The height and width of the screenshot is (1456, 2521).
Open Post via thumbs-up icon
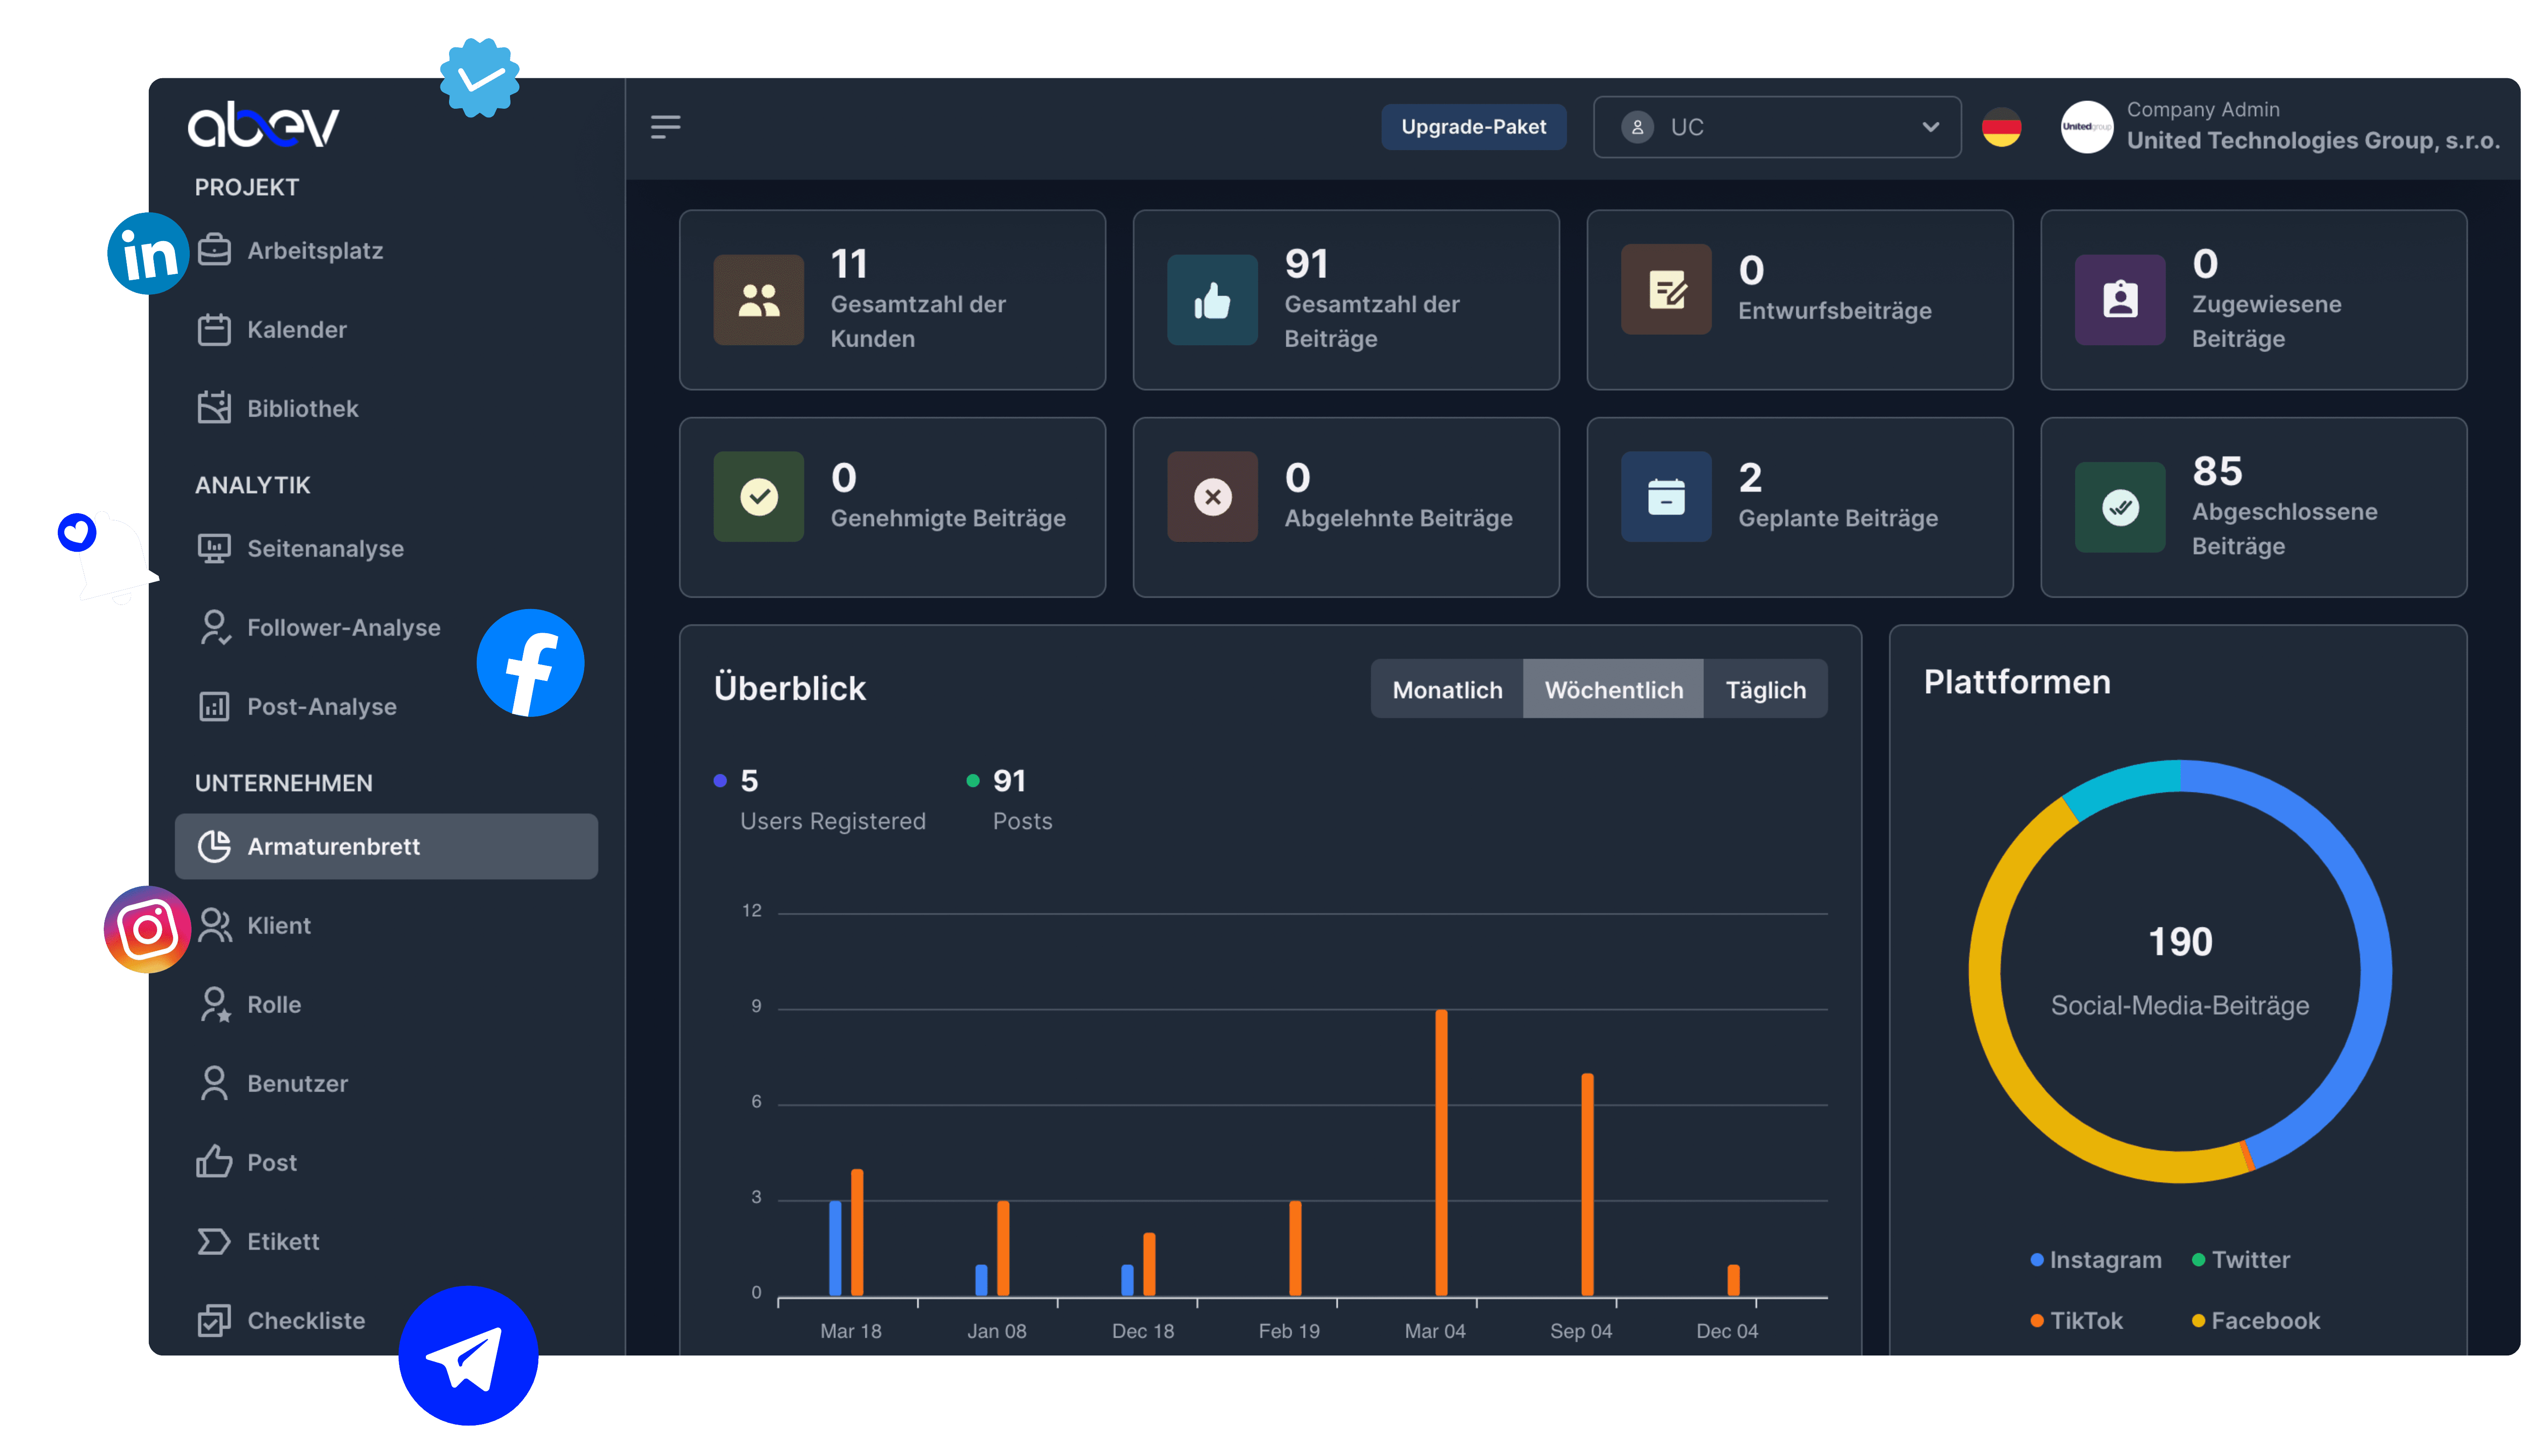tap(214, 1162)
